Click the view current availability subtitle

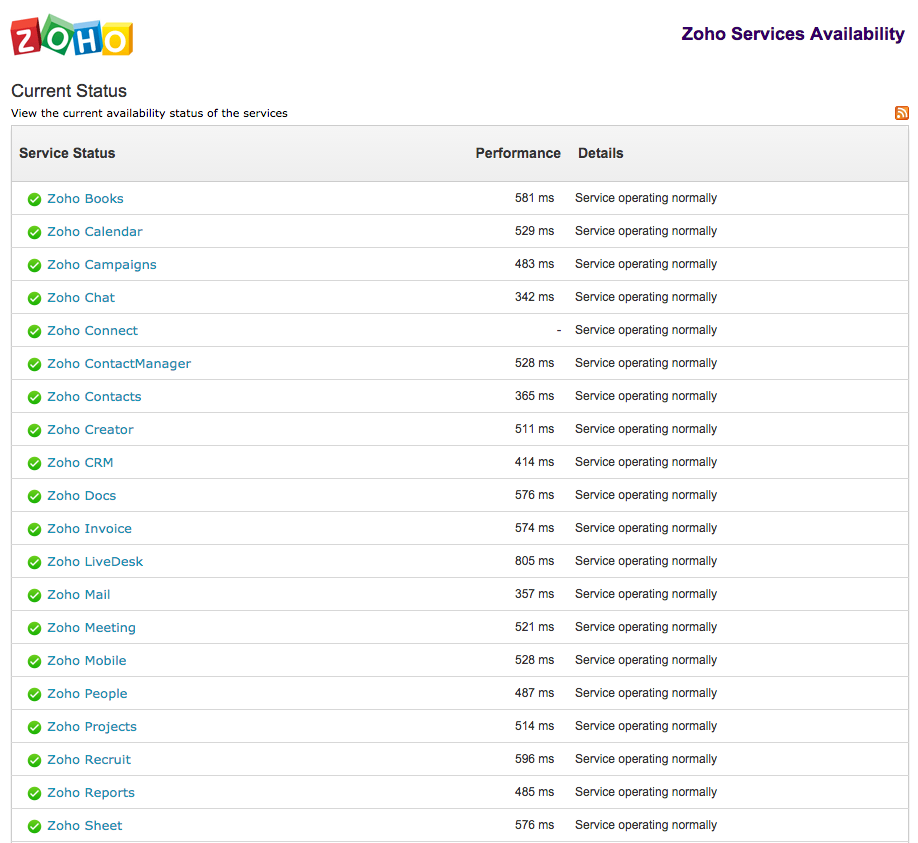[149, 113]
